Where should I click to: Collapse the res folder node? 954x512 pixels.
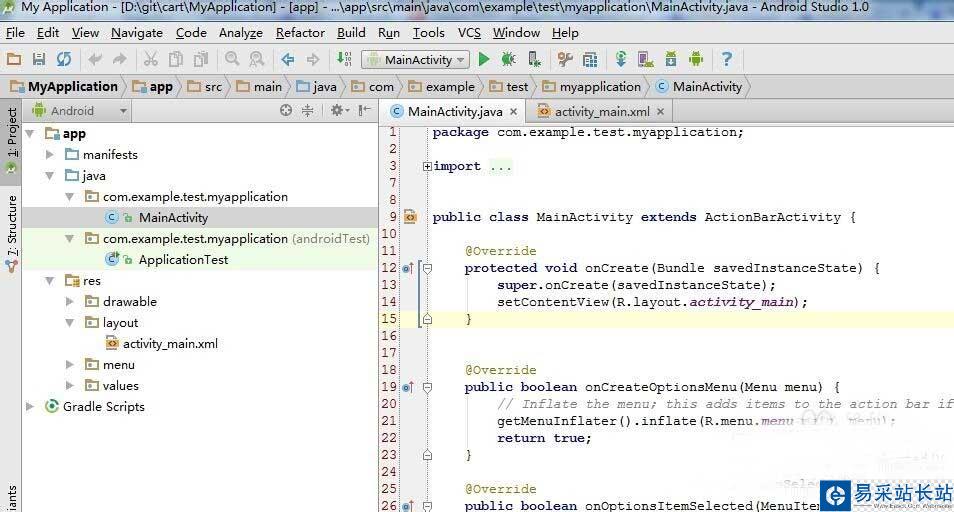click(x=50, y=280)
